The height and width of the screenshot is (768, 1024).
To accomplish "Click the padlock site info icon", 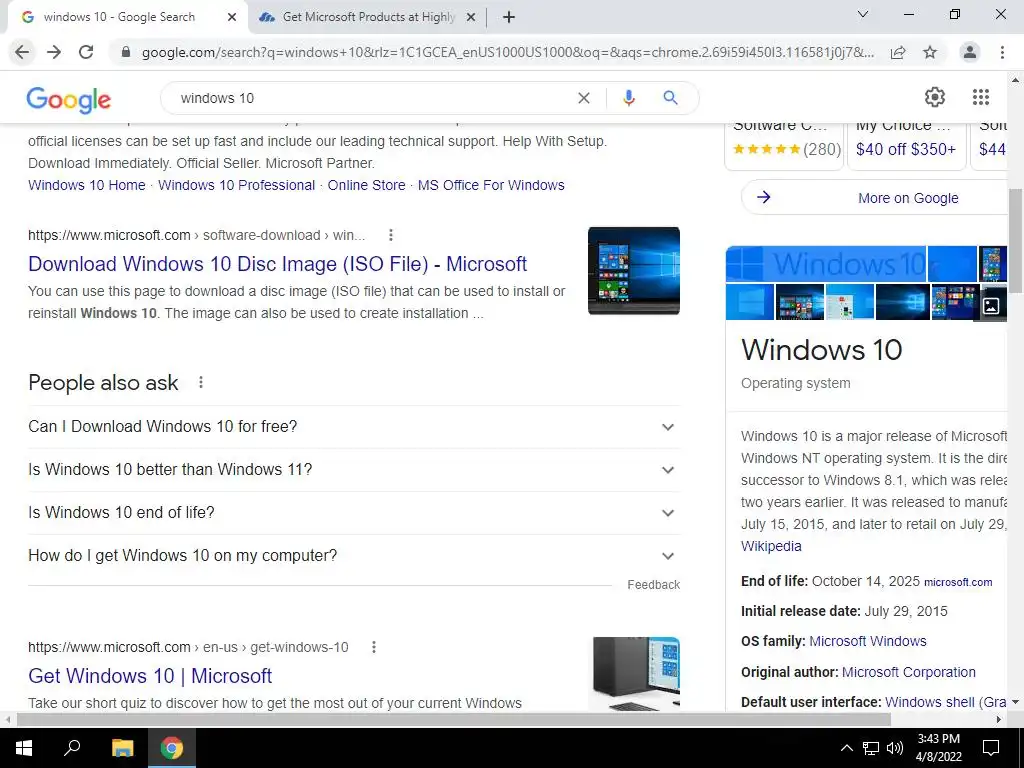I will (x=126, y=52).
